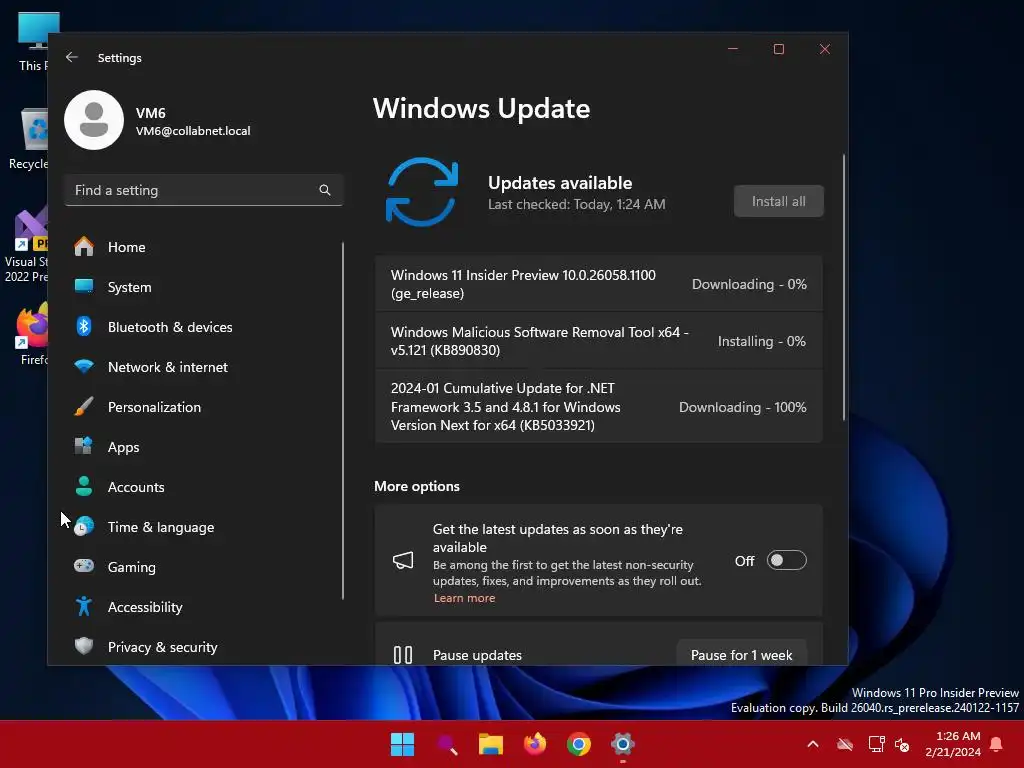Select the System monitor icon

point(84,287)
